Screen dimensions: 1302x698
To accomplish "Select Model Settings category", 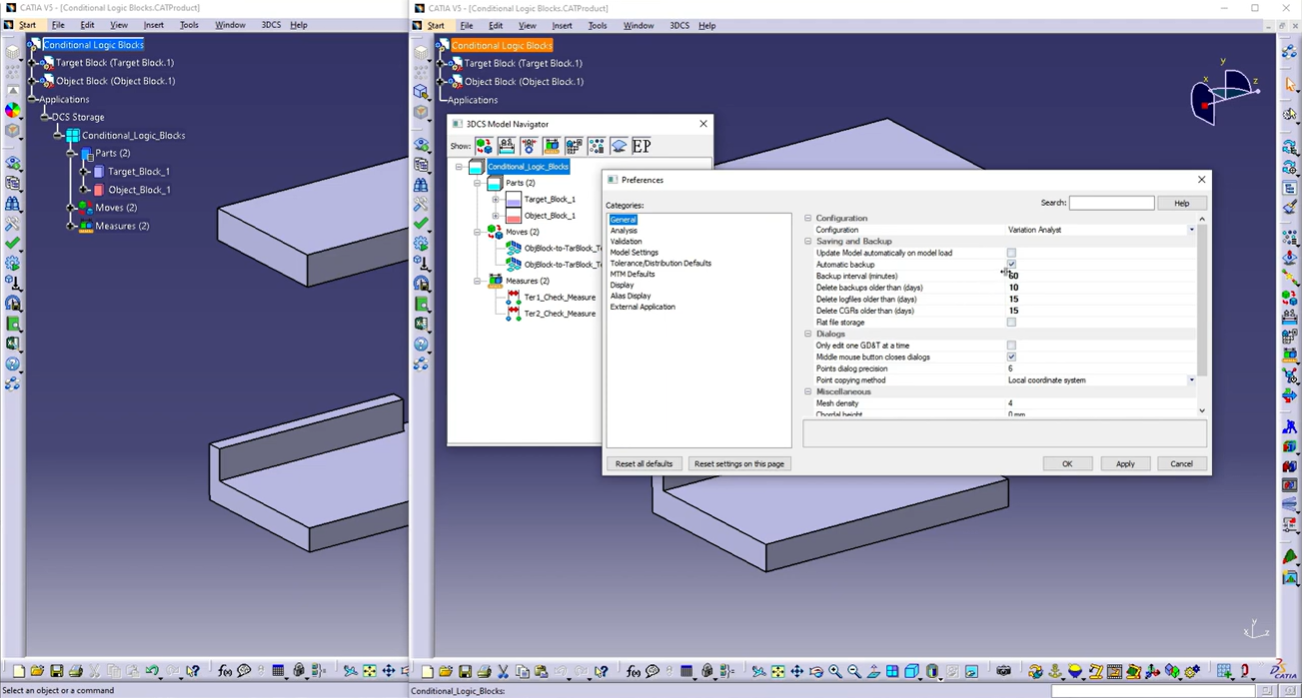I will pyautogui.click(x=634, y=253).
